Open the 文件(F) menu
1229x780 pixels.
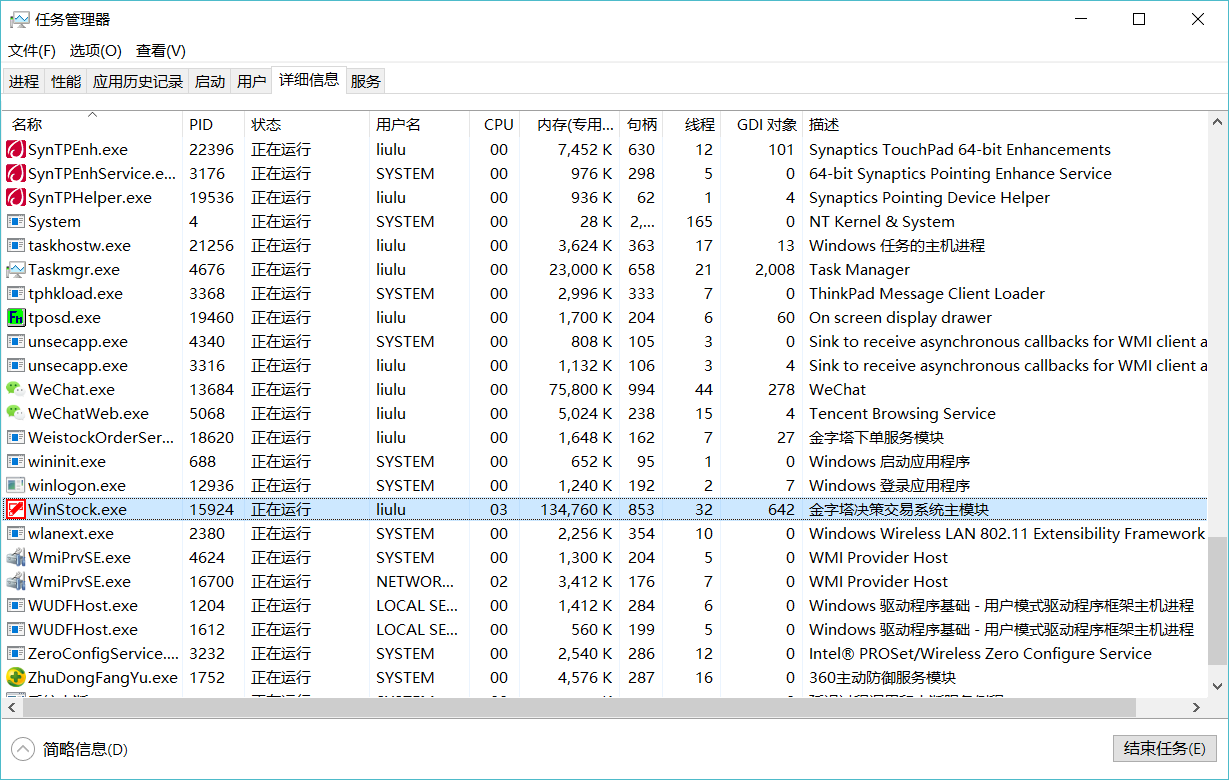[x=32, y=51]
